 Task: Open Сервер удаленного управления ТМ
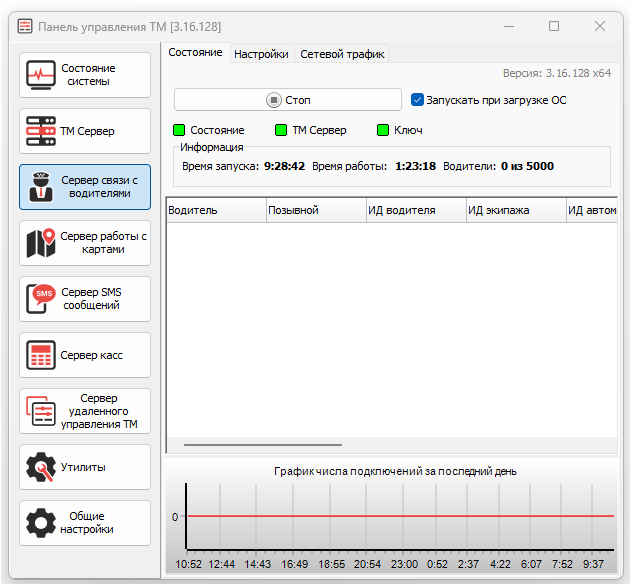tap(85, 411)
